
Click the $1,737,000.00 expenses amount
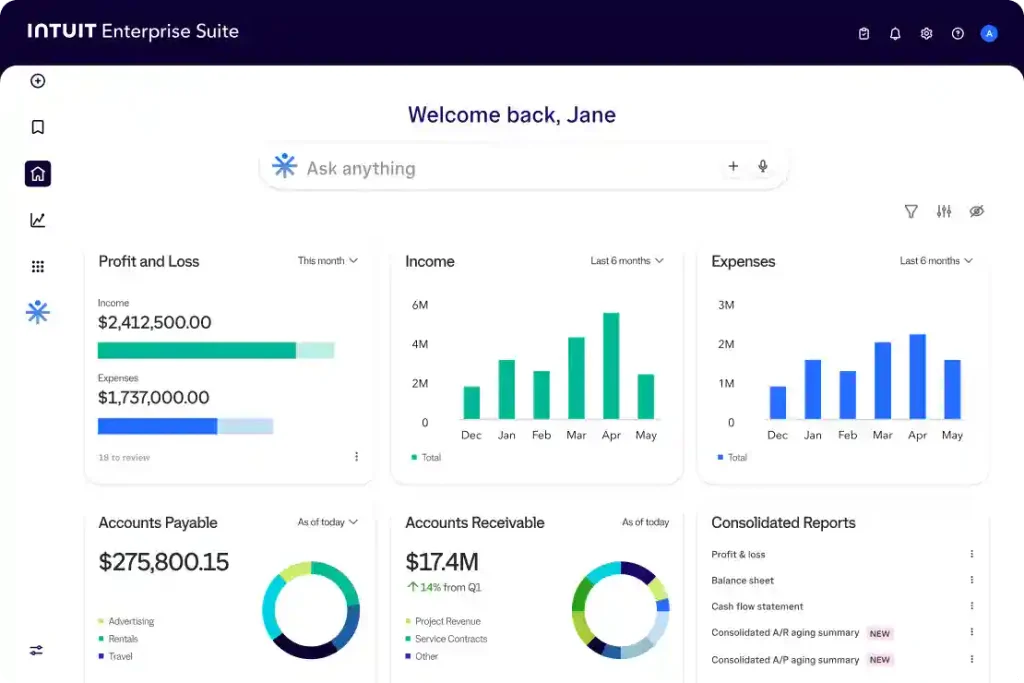[x=153, y=398]
